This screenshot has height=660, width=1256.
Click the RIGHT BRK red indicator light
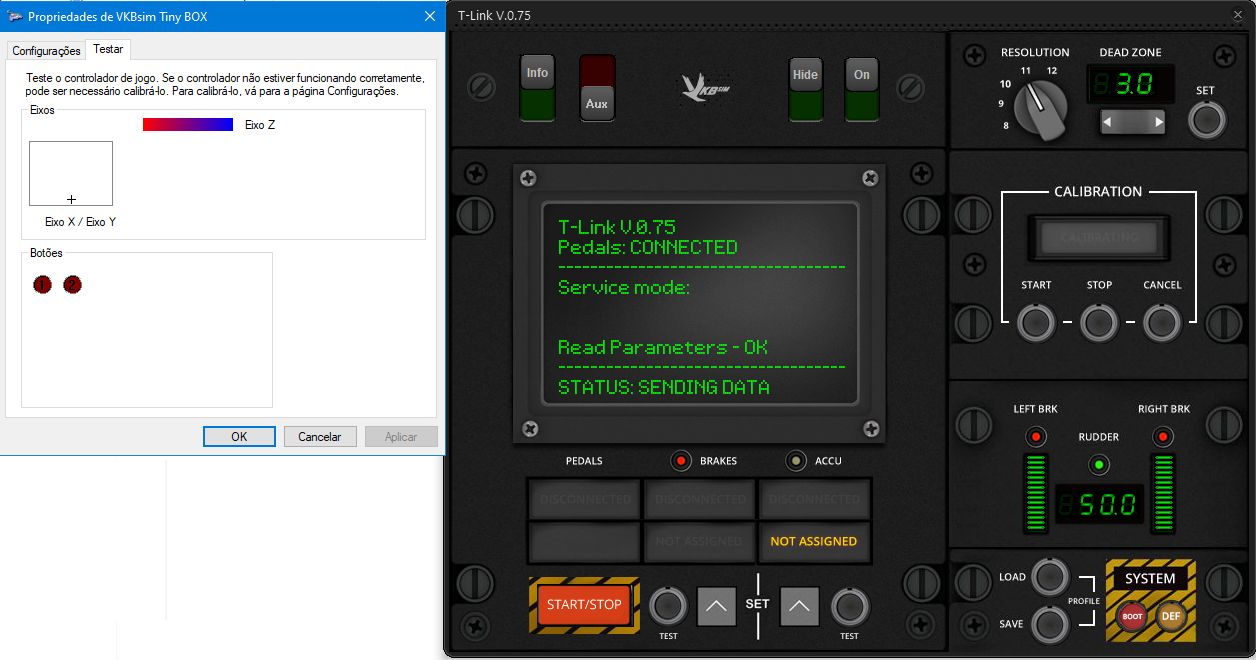click(x=1162, y=437)
